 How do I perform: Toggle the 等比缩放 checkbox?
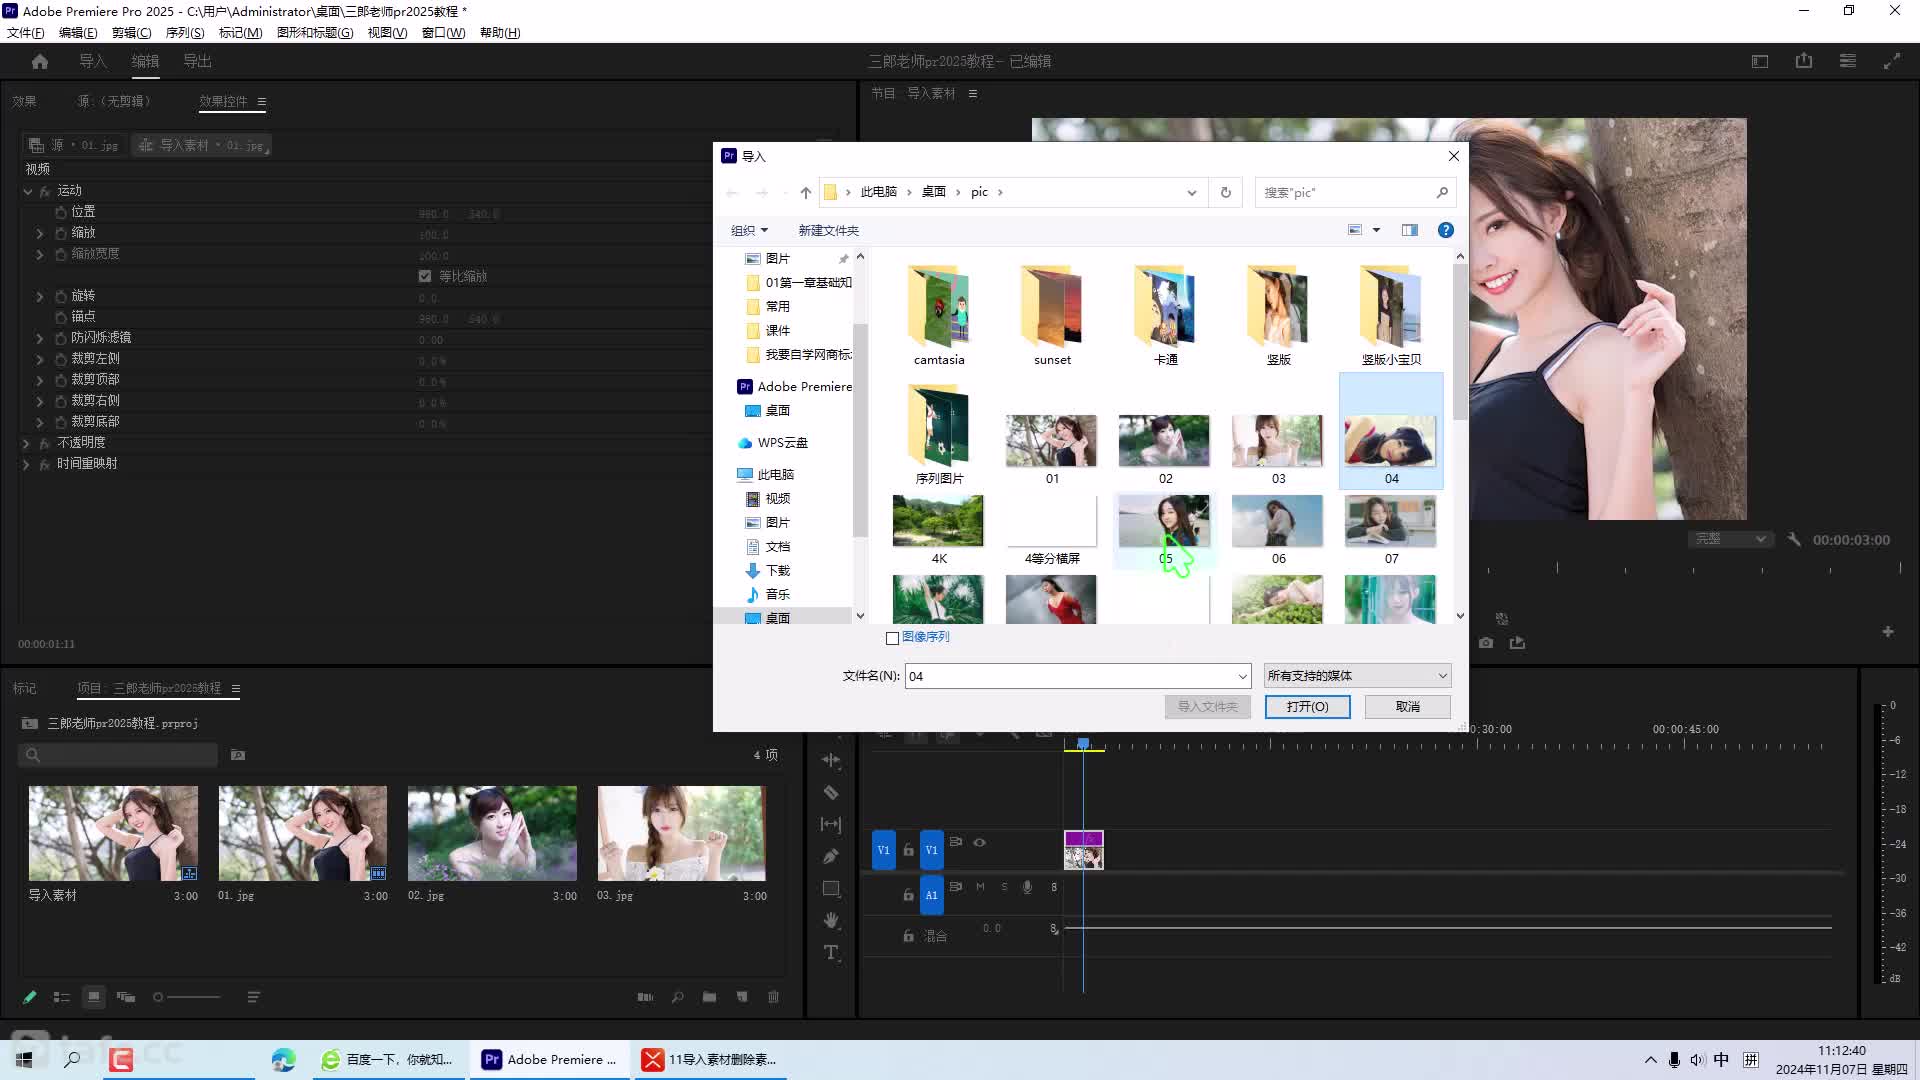tap(425, 276)
